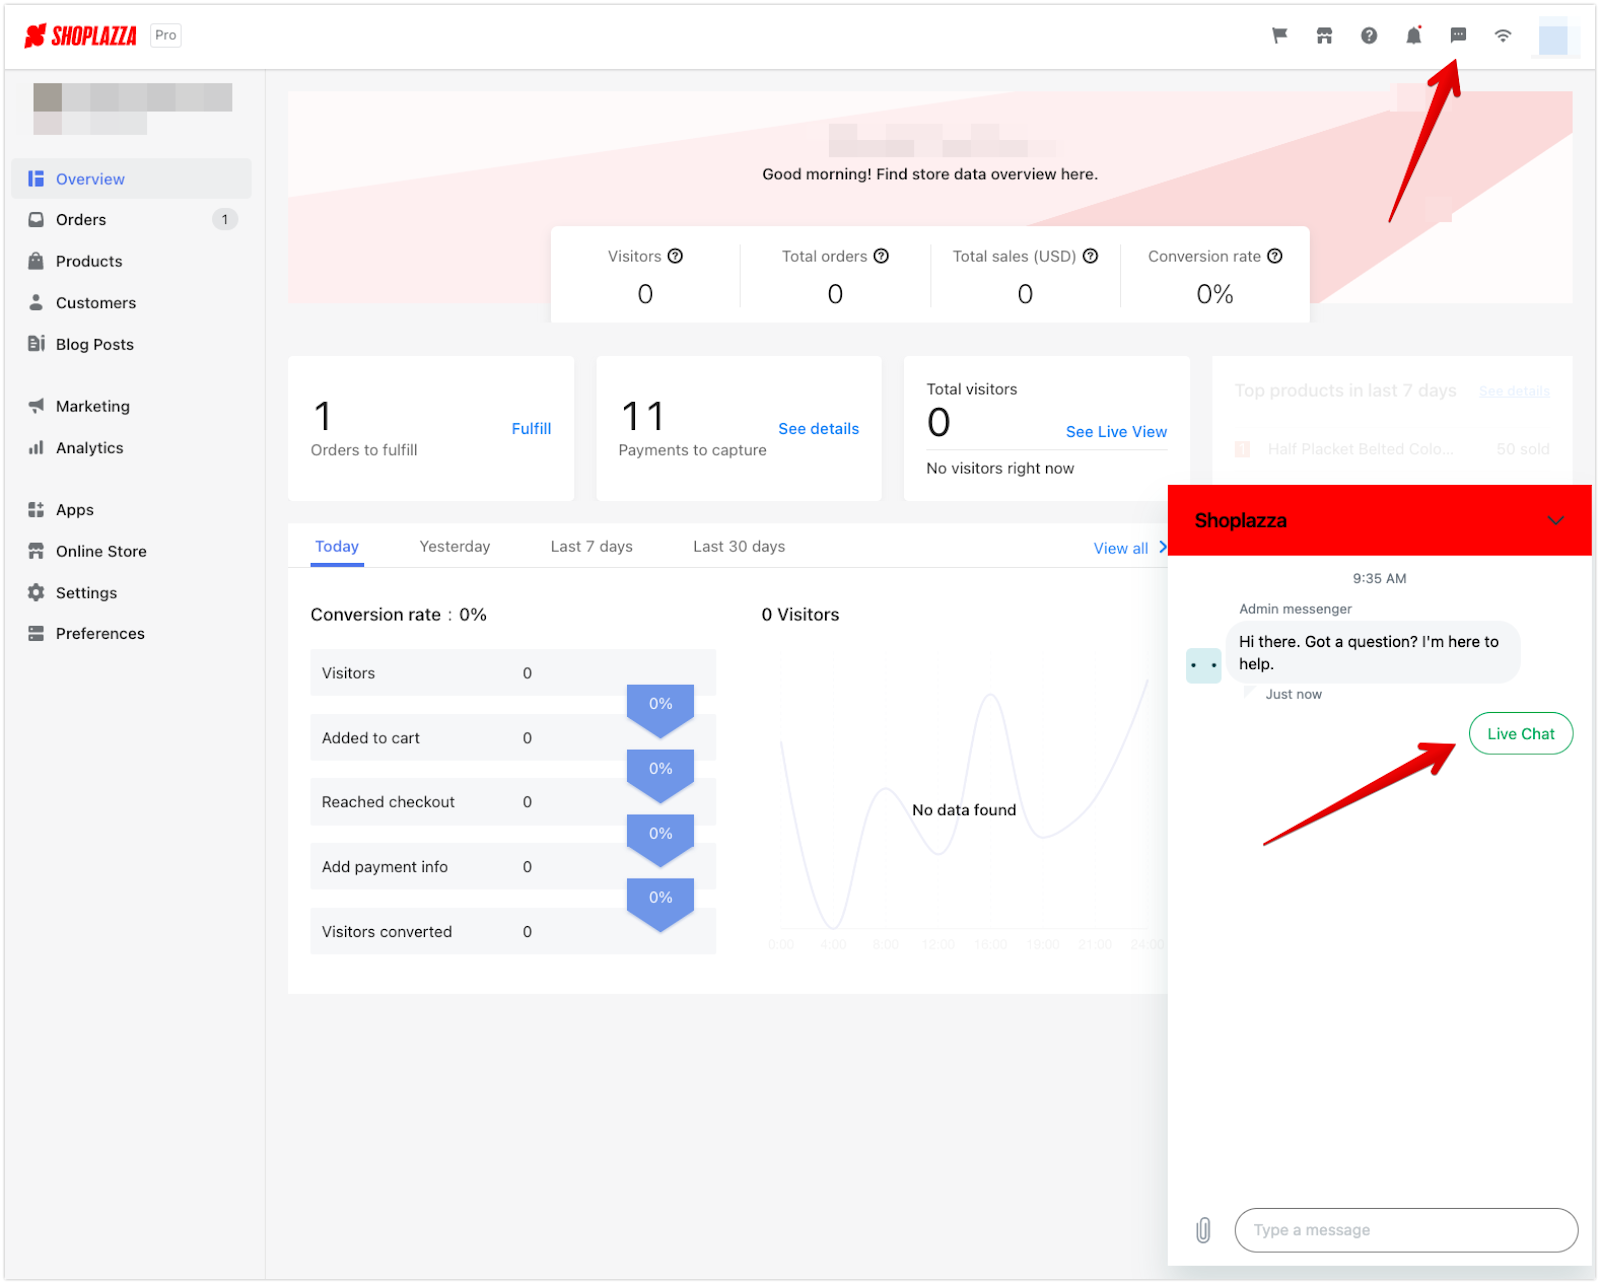This screenshot has width=1600, height=1284.
Task: Open Customers in the sidebar
Action: 132,302
